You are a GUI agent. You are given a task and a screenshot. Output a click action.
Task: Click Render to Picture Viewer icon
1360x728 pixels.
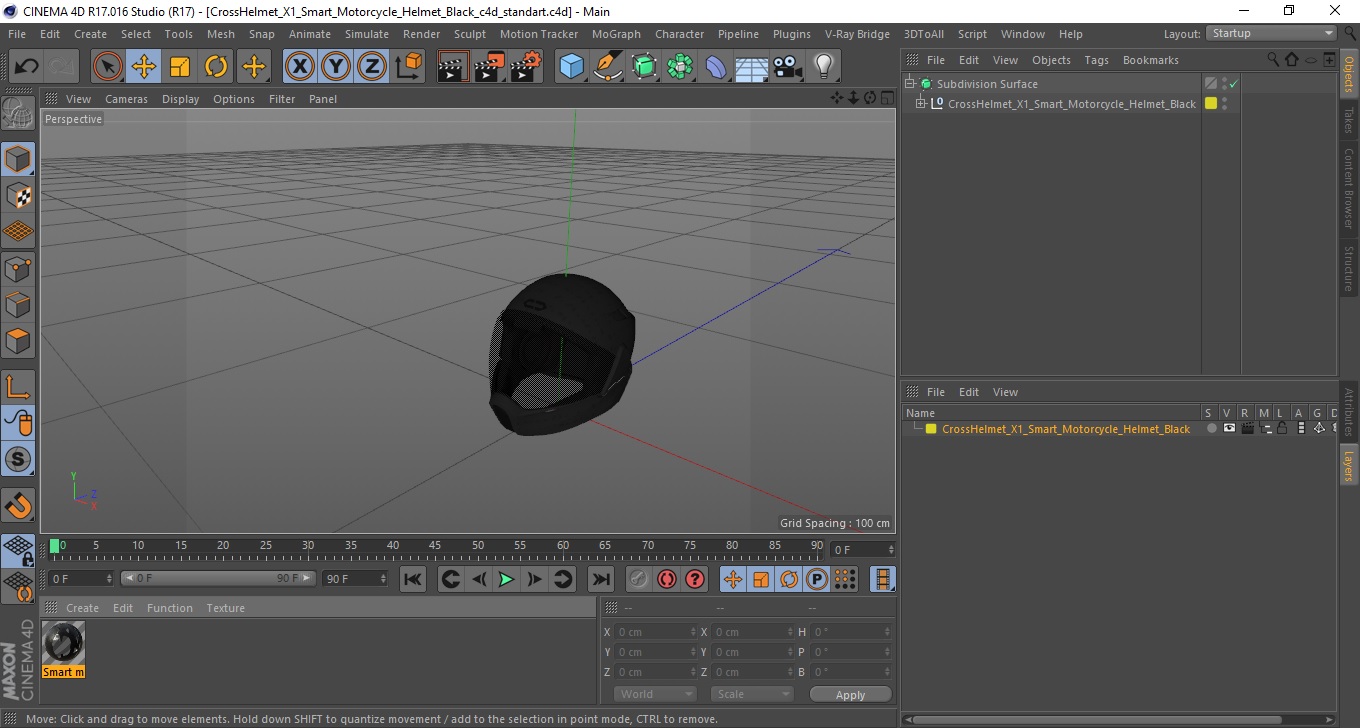[x=489, y=67]
